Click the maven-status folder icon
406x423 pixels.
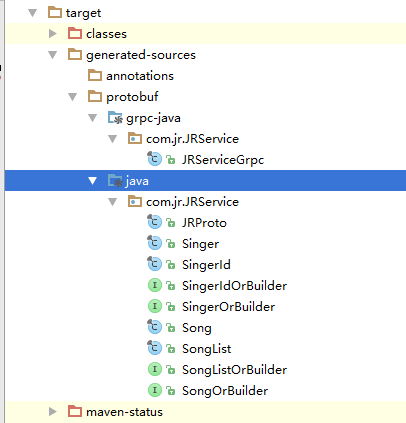(75, 411)
